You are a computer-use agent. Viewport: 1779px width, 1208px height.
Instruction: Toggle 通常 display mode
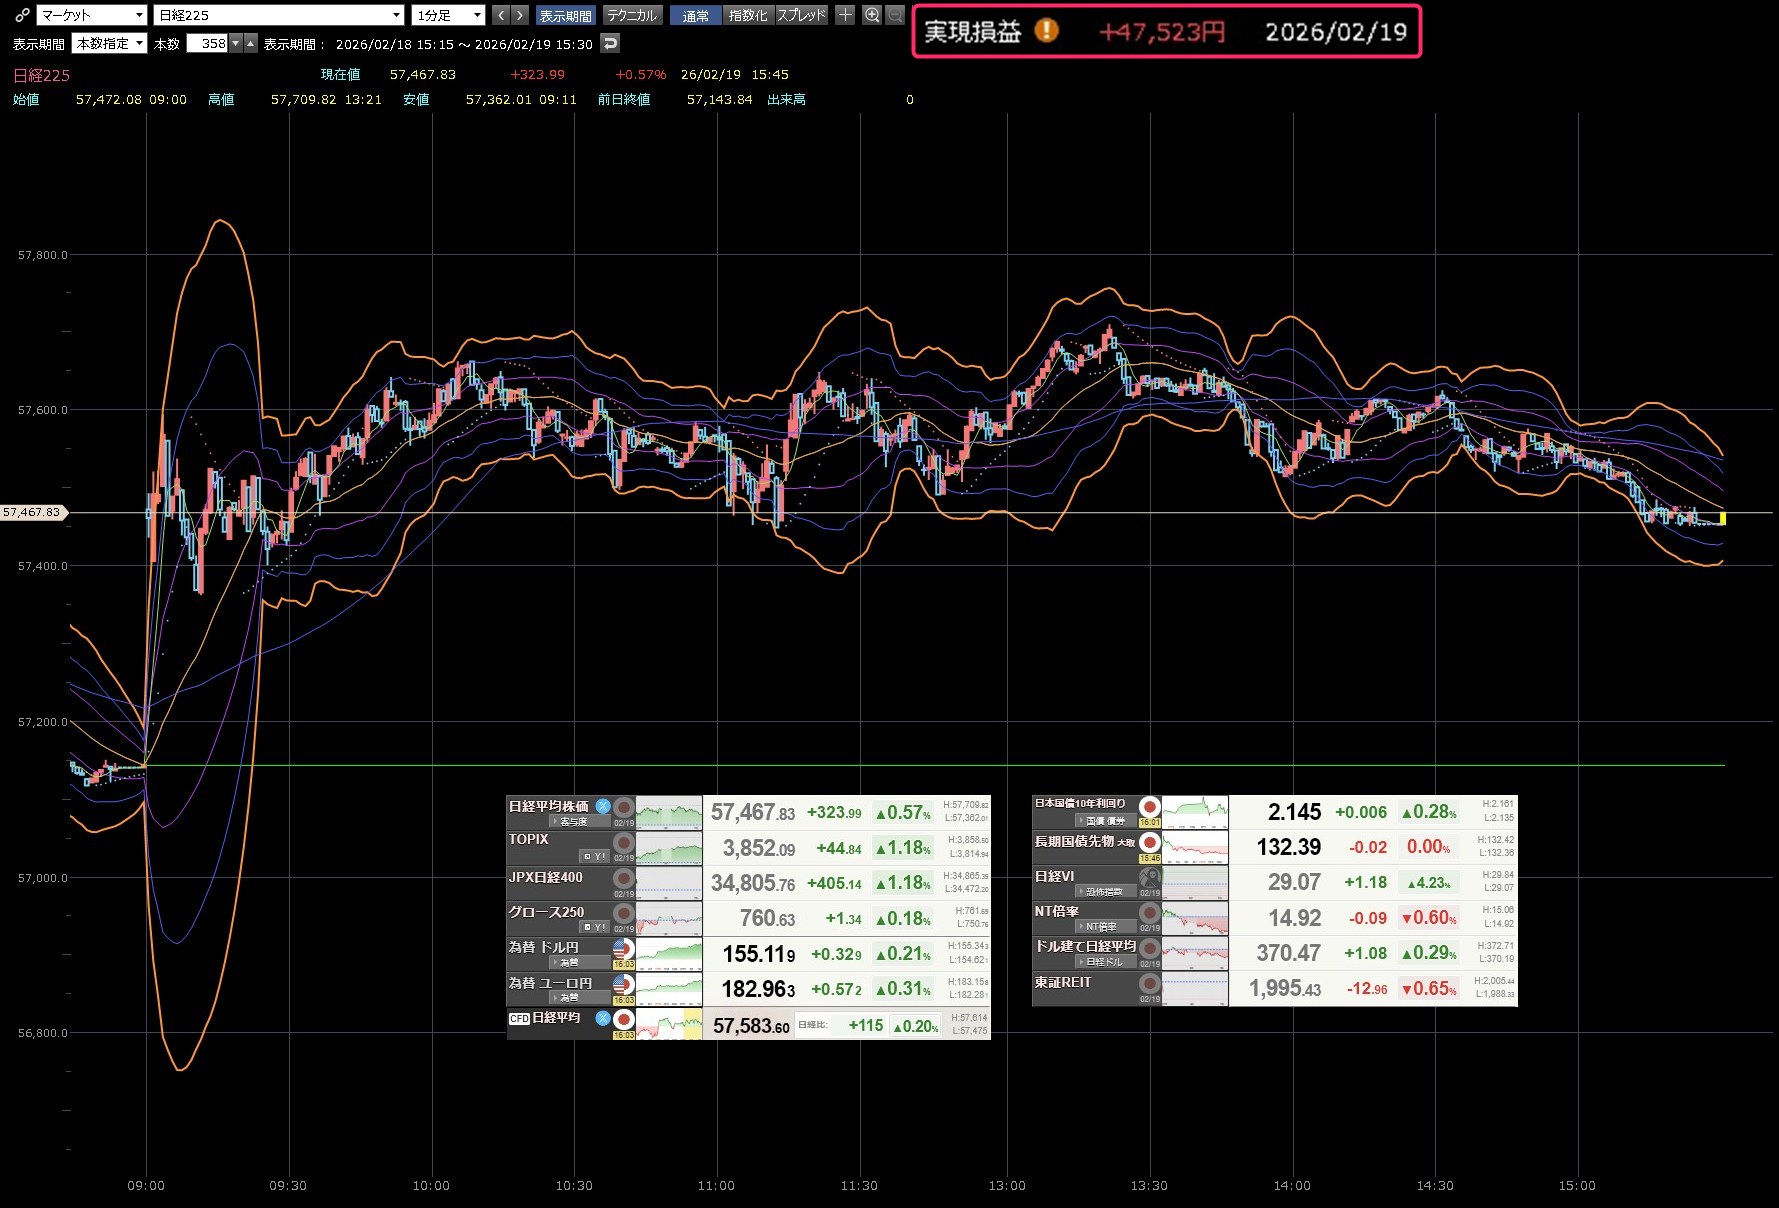pos(695,16)
